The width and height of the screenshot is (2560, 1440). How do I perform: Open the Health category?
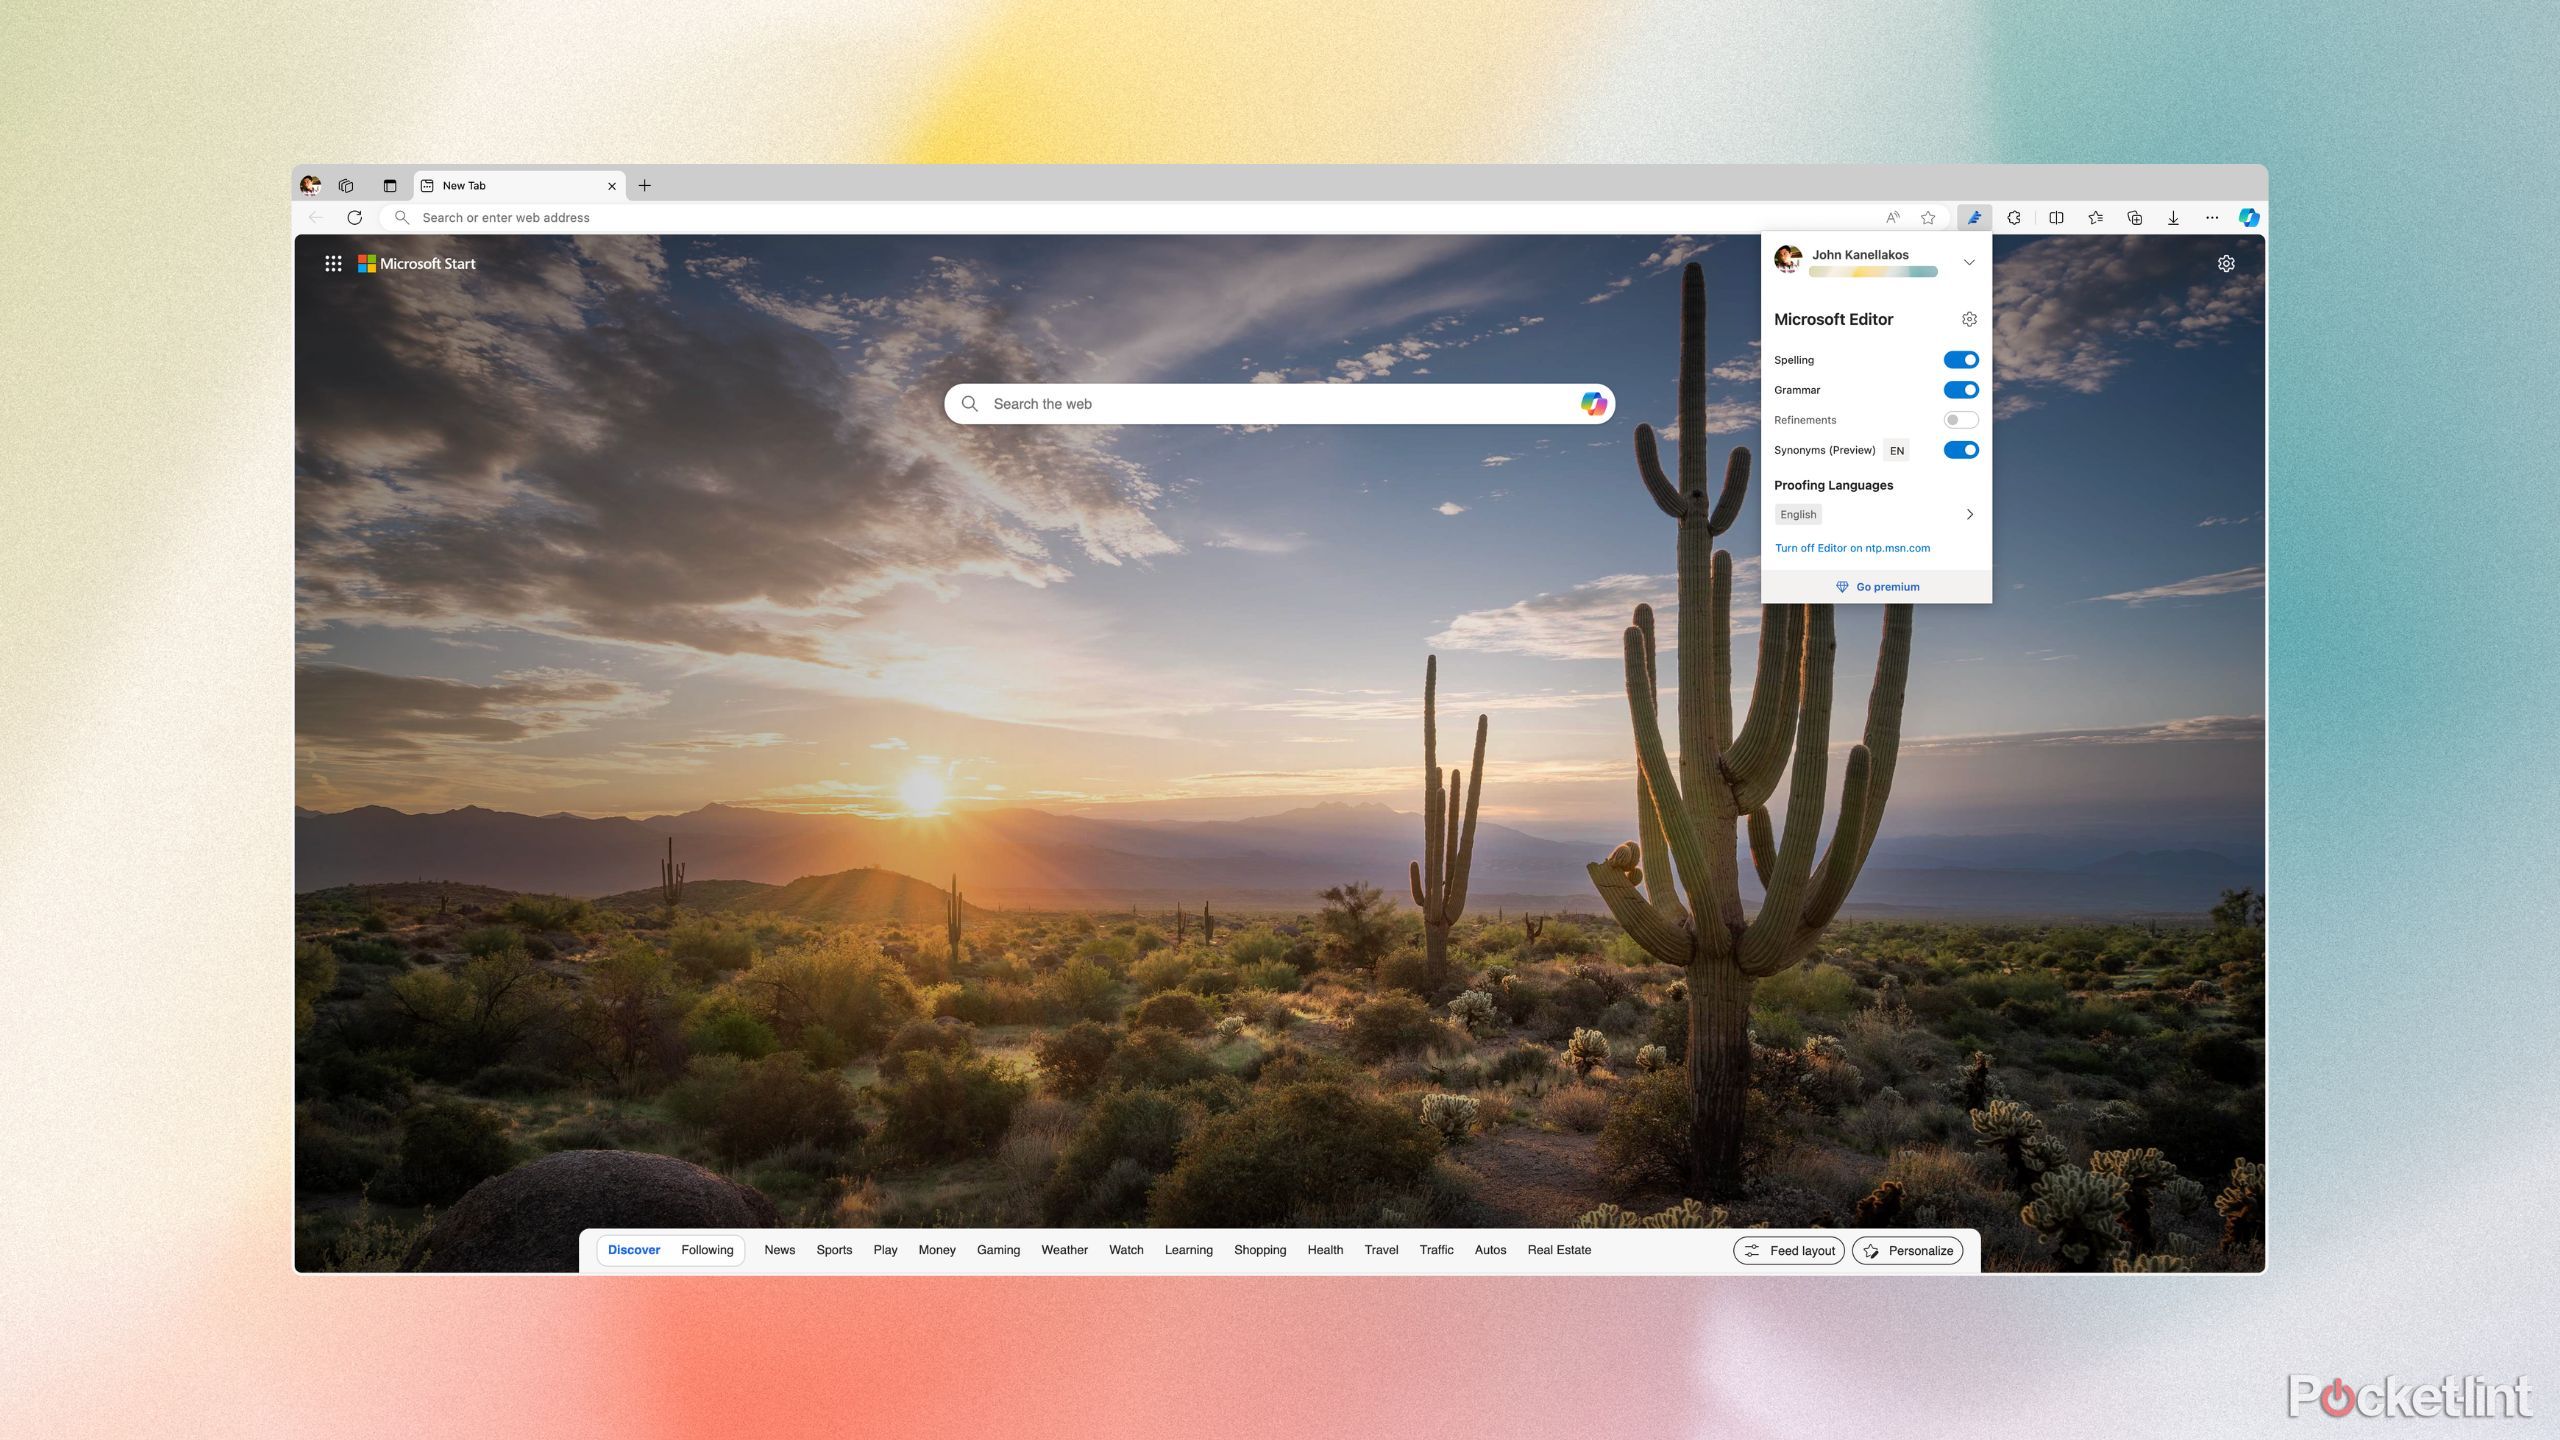click(1325, 1250)
